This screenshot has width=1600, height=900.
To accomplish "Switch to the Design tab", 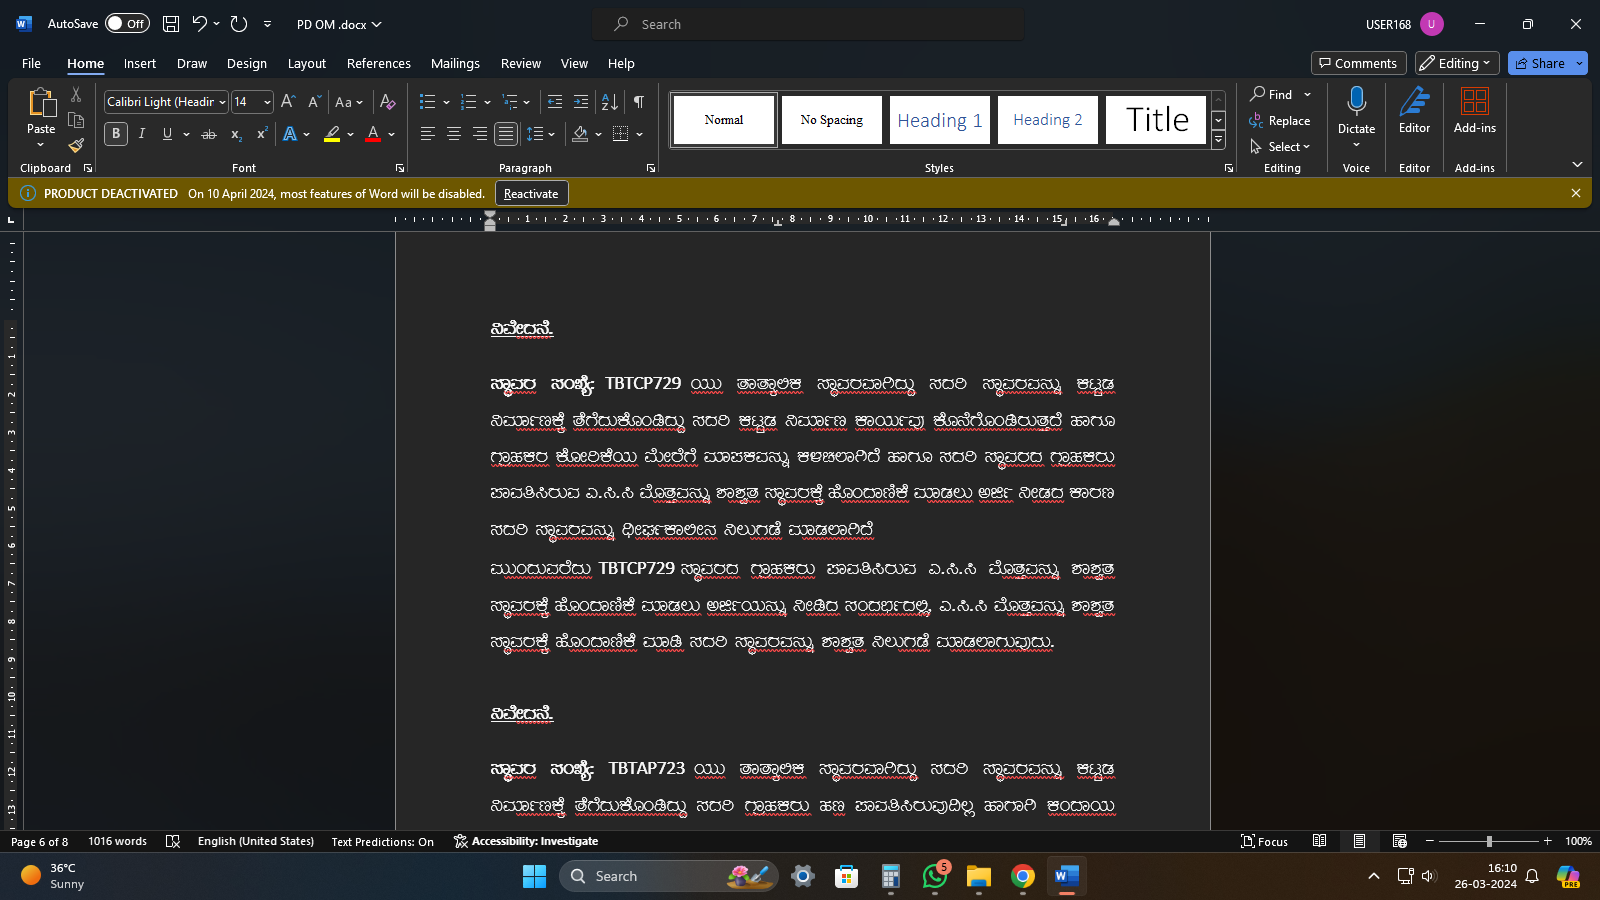I will click(x=247, y=63).
